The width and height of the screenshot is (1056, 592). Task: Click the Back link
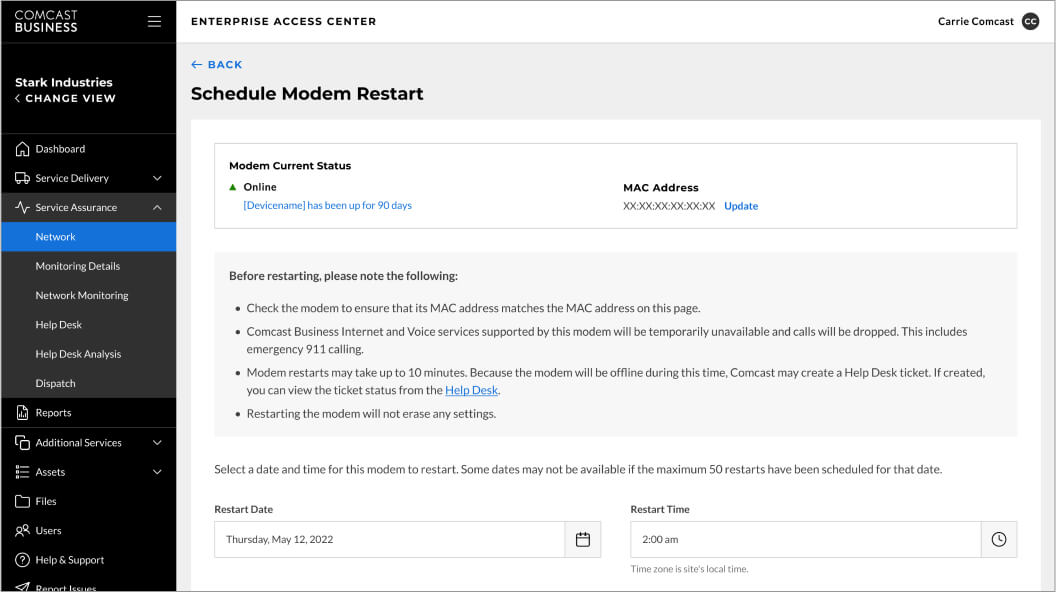tap(217, 65)
